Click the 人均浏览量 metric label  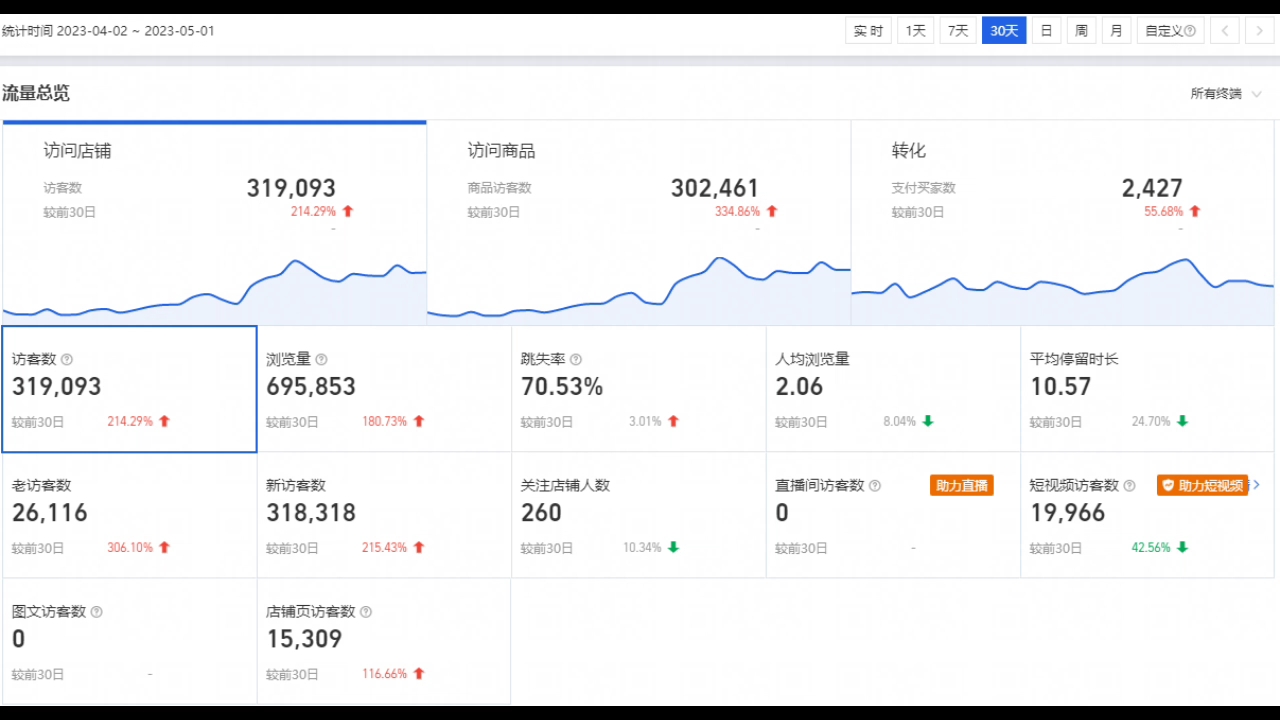coord(812,359)
